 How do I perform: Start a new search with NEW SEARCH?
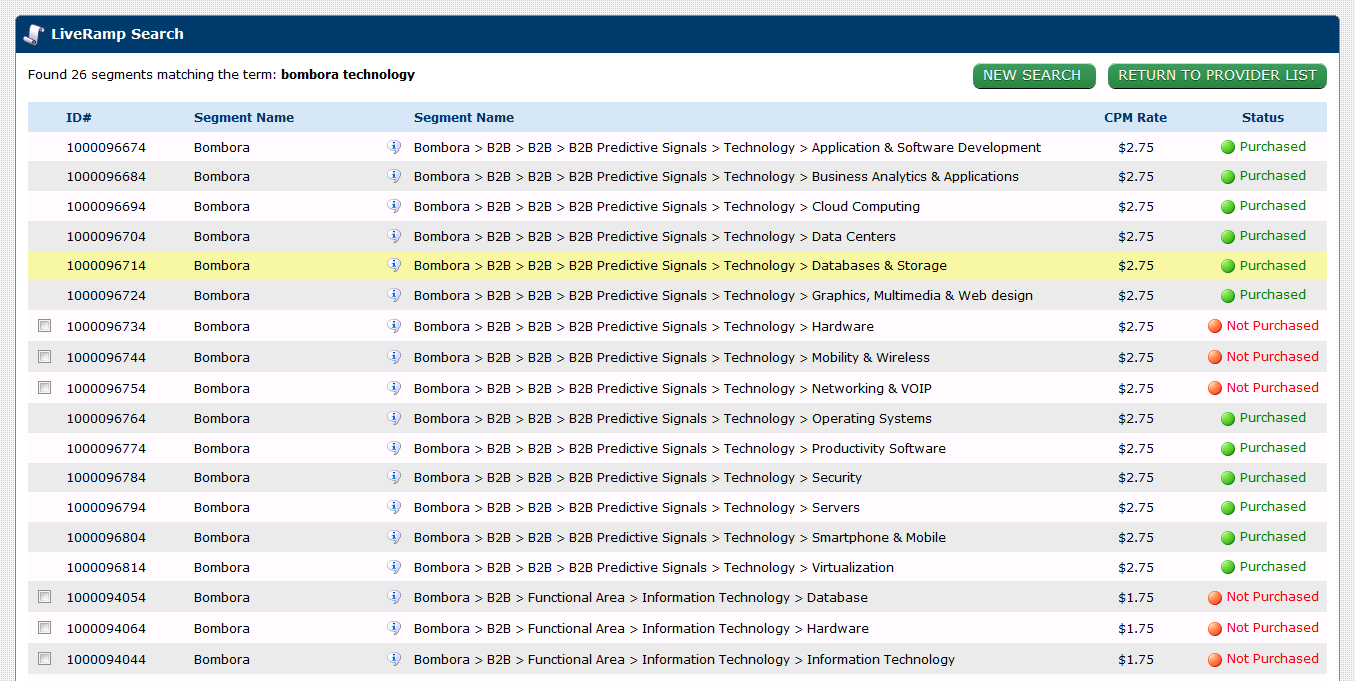(x=1032, y=76)
